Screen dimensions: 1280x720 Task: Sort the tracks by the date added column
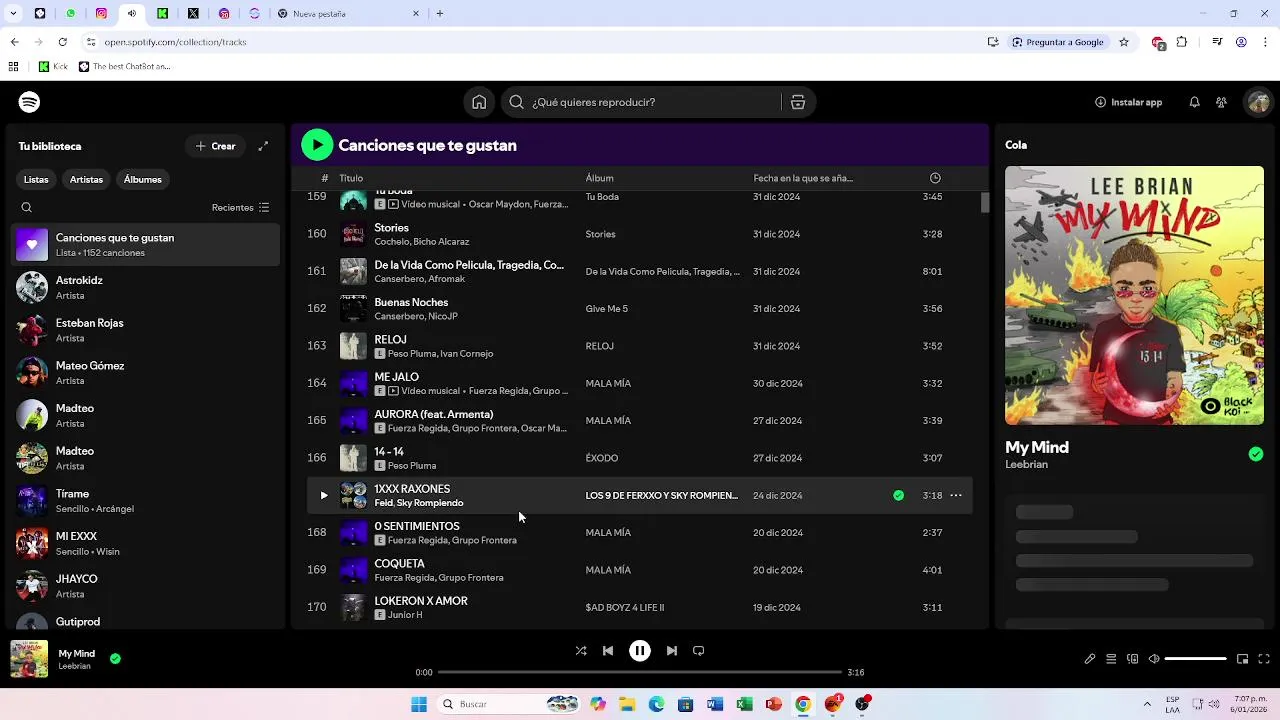click(803, 178)
